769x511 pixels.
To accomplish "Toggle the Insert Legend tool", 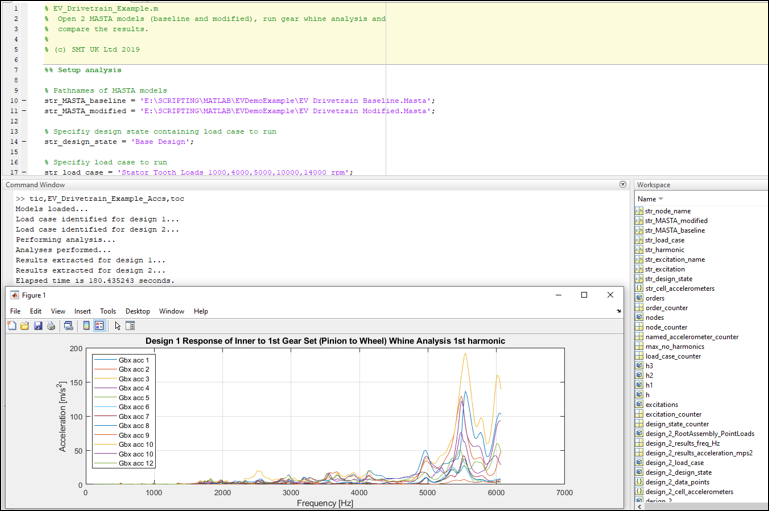I will (100, 326).
